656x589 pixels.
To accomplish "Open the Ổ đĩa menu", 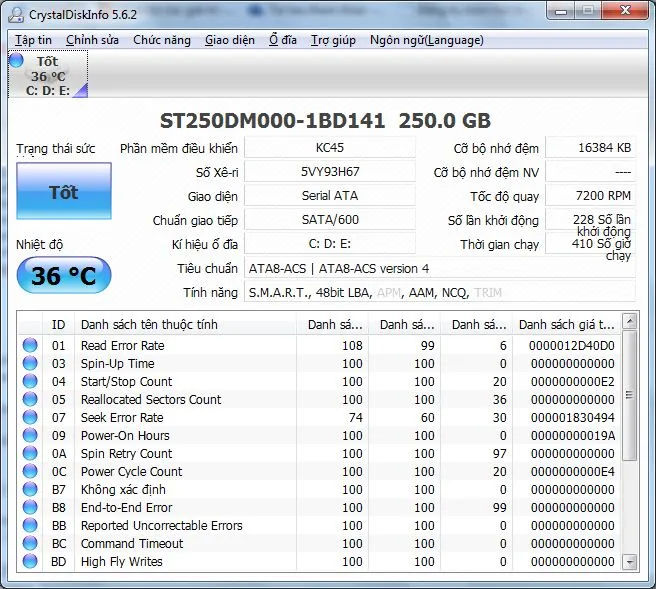I will click(x=282, y=40).
